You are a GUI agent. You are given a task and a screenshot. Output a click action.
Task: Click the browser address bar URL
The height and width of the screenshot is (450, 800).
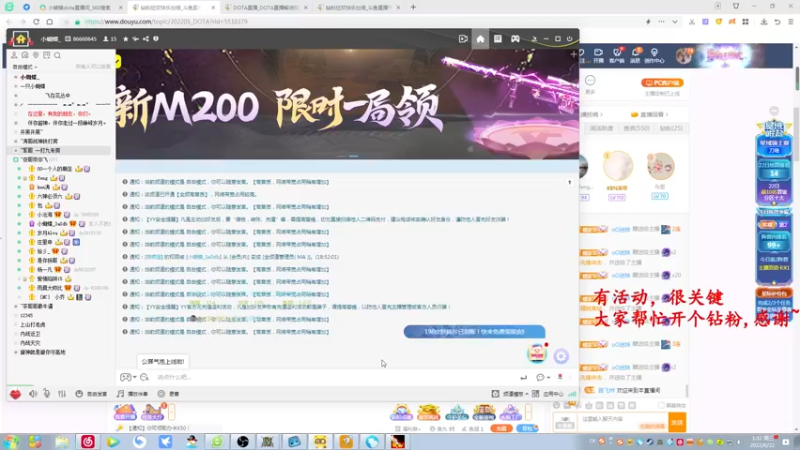click(166, 21)
